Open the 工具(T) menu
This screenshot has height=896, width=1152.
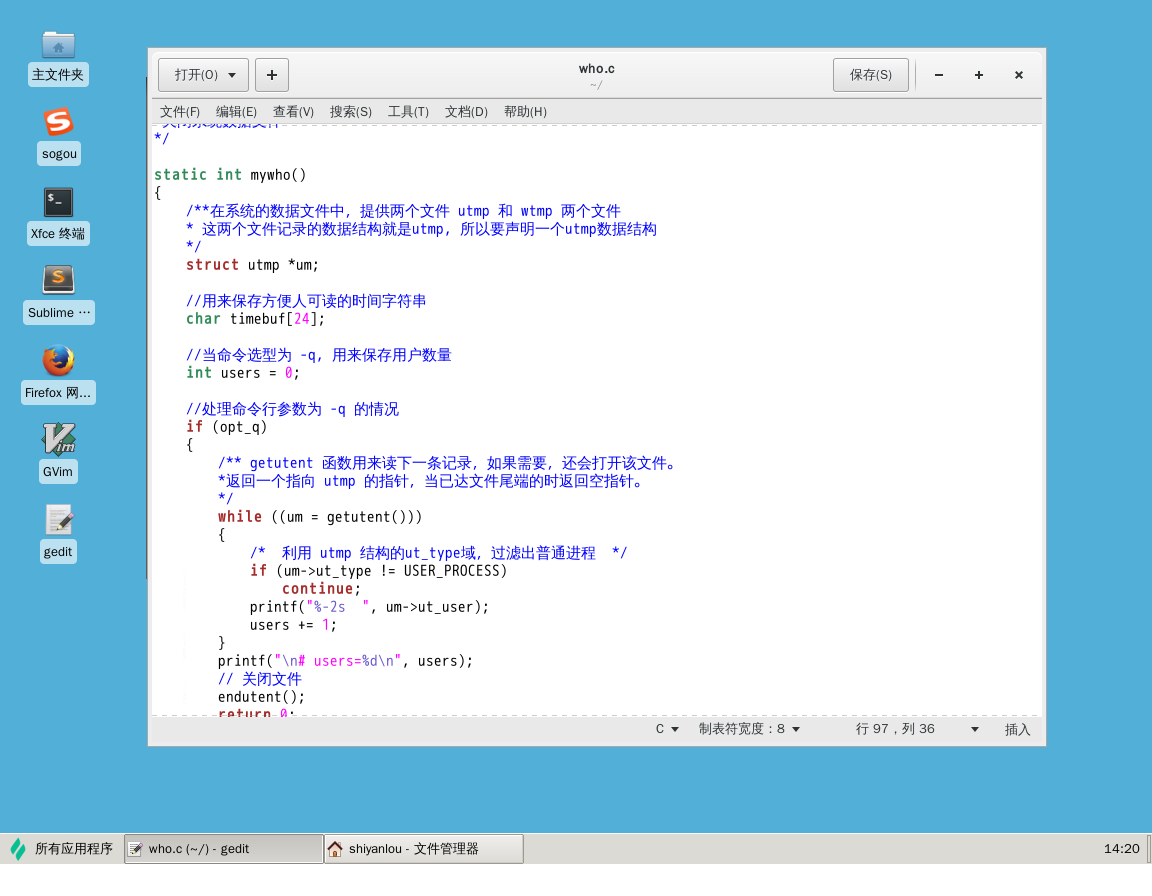407,111
